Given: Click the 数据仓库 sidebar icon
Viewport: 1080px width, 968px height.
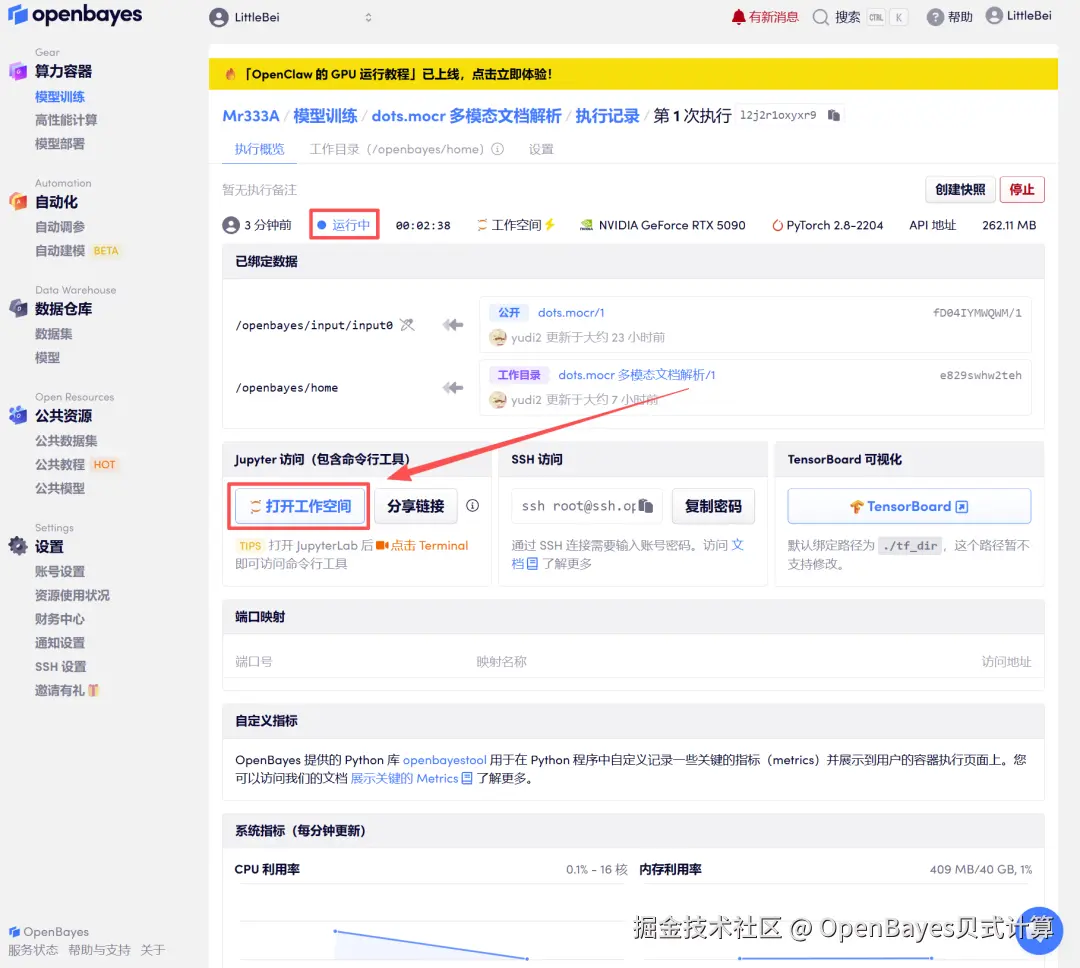Looking at the screenshot, I should coord(18,308).
